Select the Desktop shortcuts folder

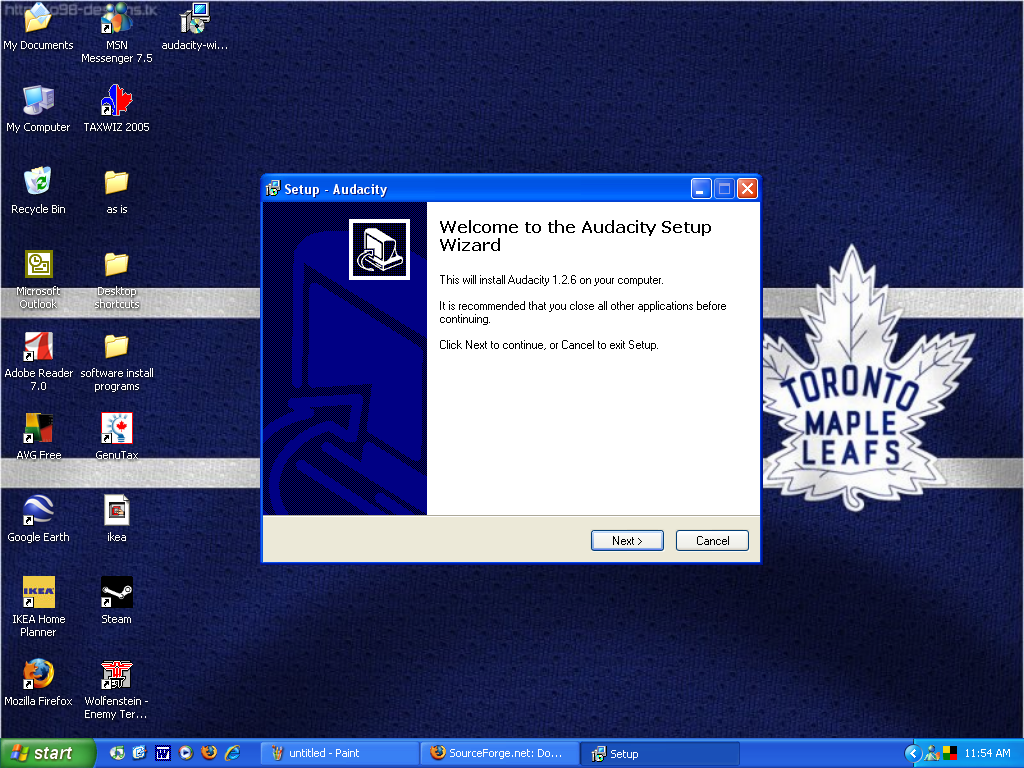pos(117,280)
